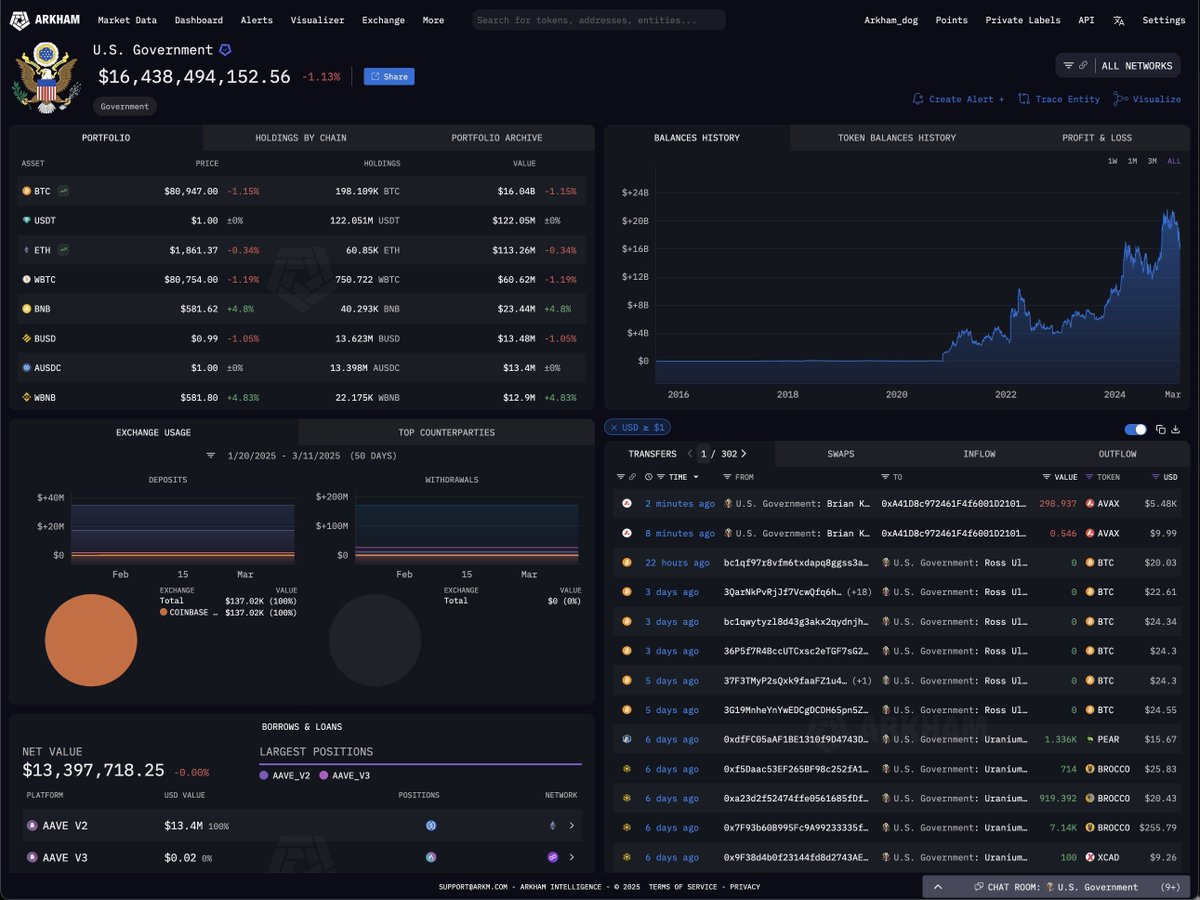Click the exchange usage date range filter icon
The width and height of the screenshot is (1200, 900).
pyautogui.click(x=211, y=455)
